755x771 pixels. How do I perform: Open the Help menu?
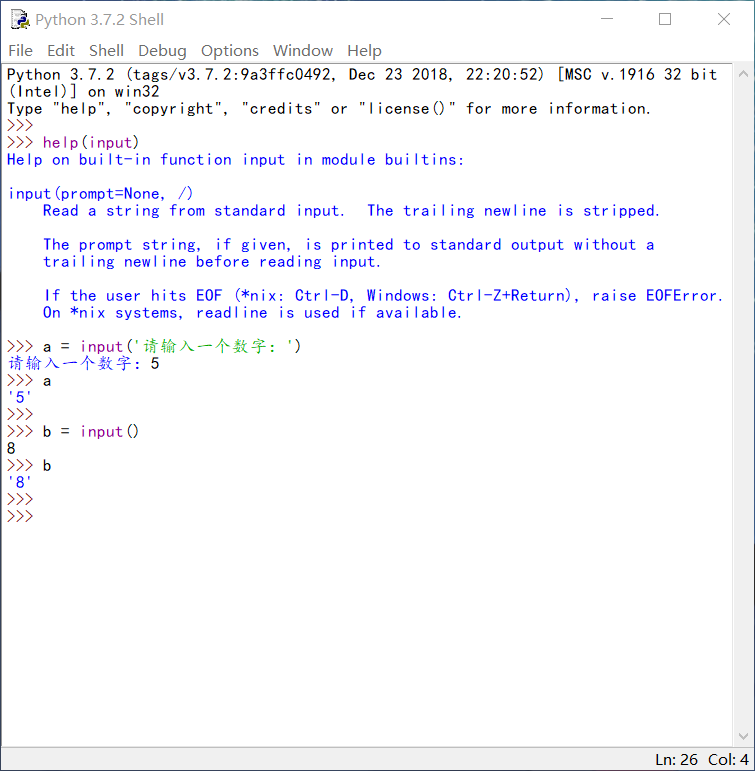(364, 51)
